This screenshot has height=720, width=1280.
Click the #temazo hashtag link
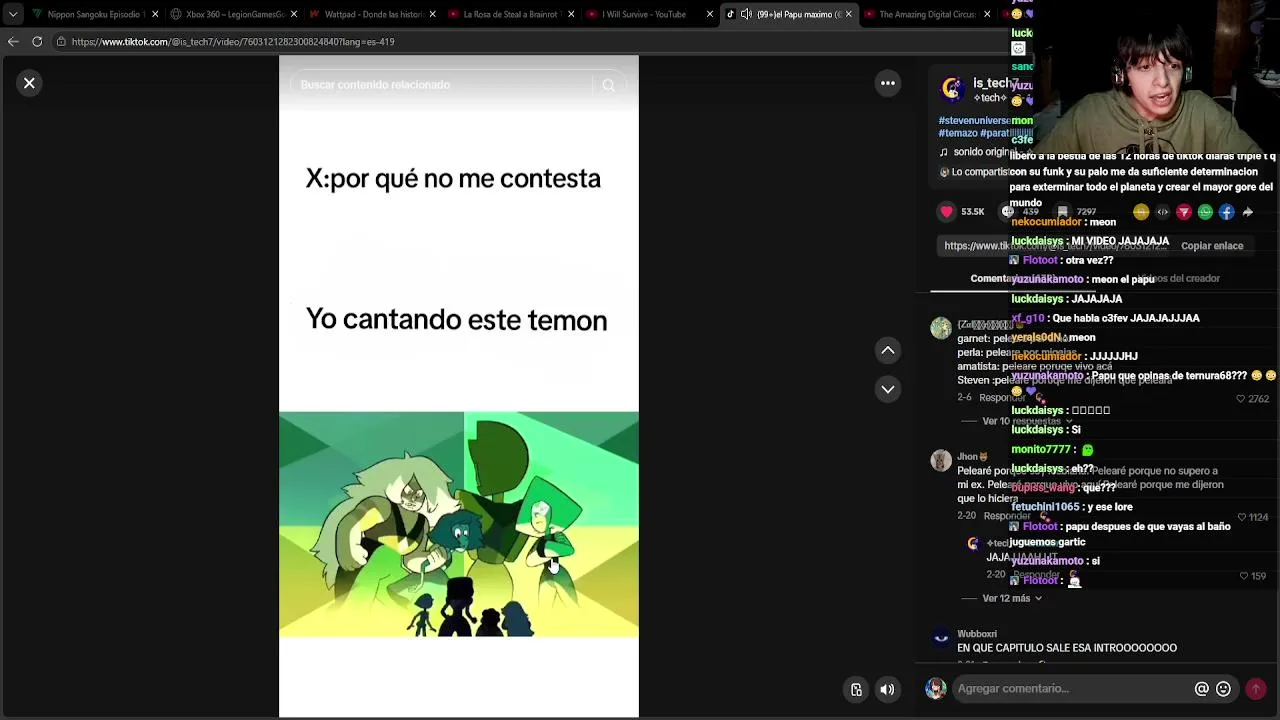957,133
